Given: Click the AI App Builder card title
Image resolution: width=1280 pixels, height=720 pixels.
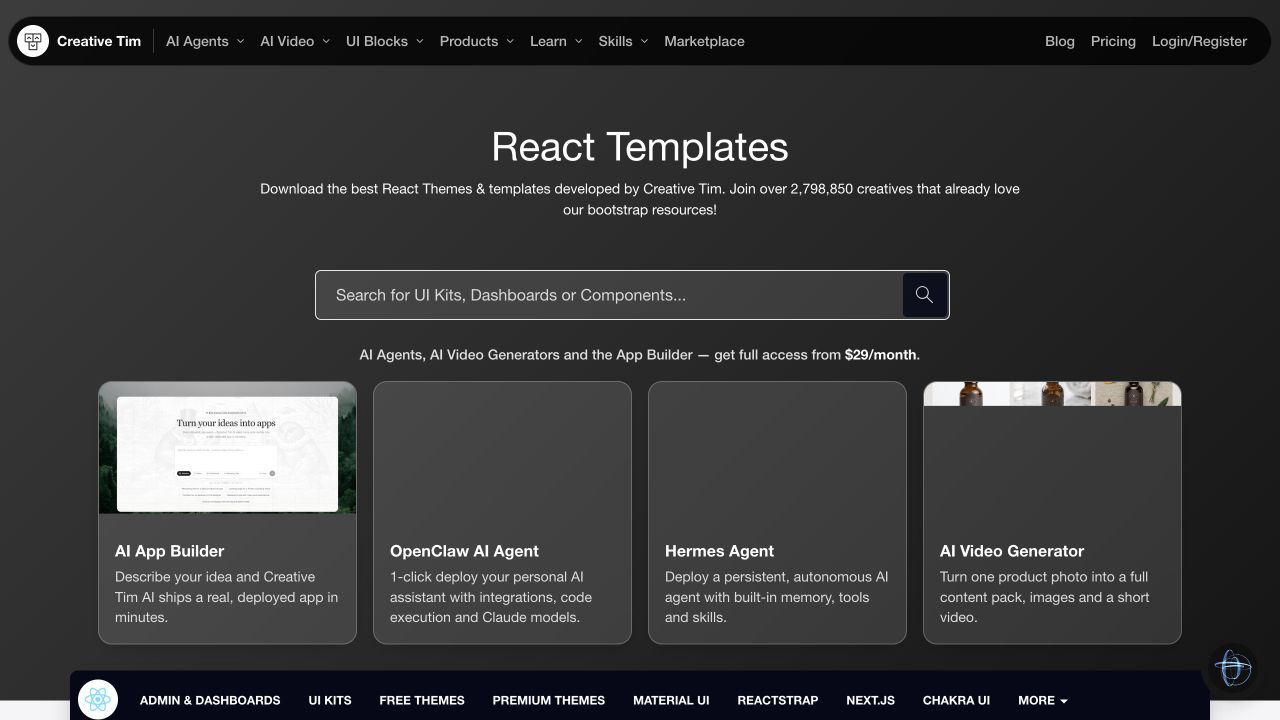Looking at the screenshot, I should click(x=170, y=551).
